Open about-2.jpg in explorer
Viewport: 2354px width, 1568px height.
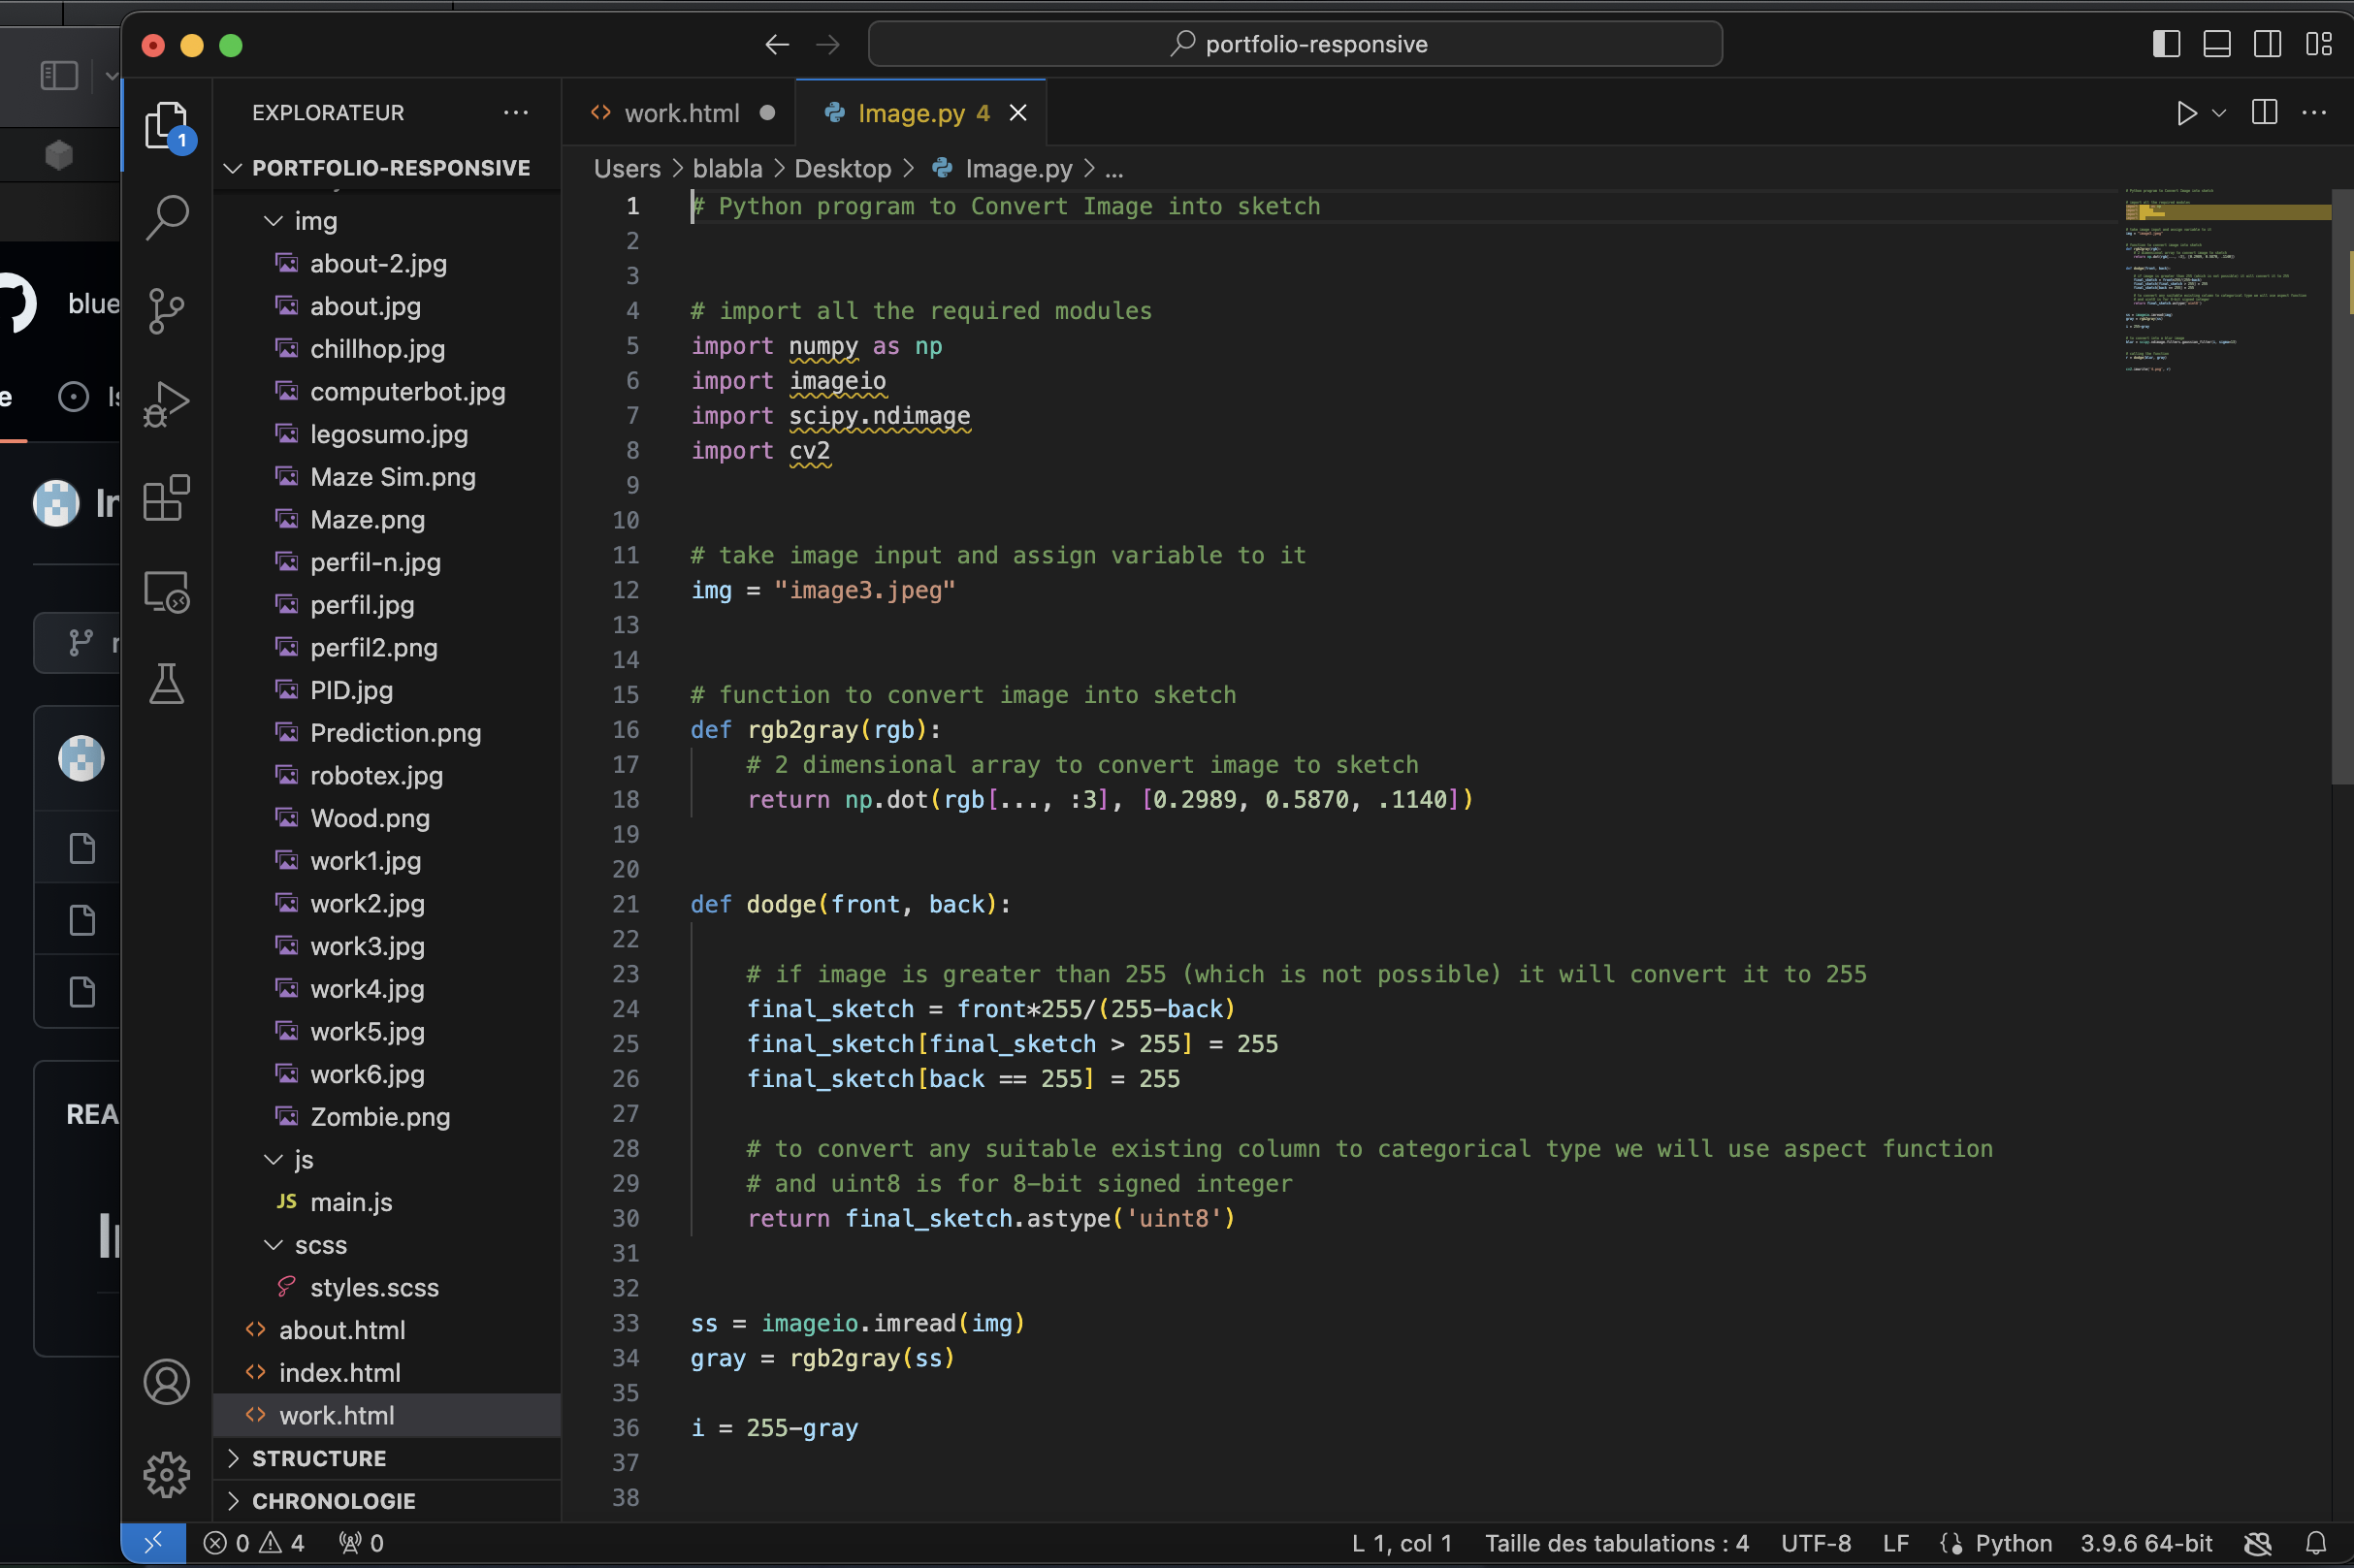click(387, 263)
